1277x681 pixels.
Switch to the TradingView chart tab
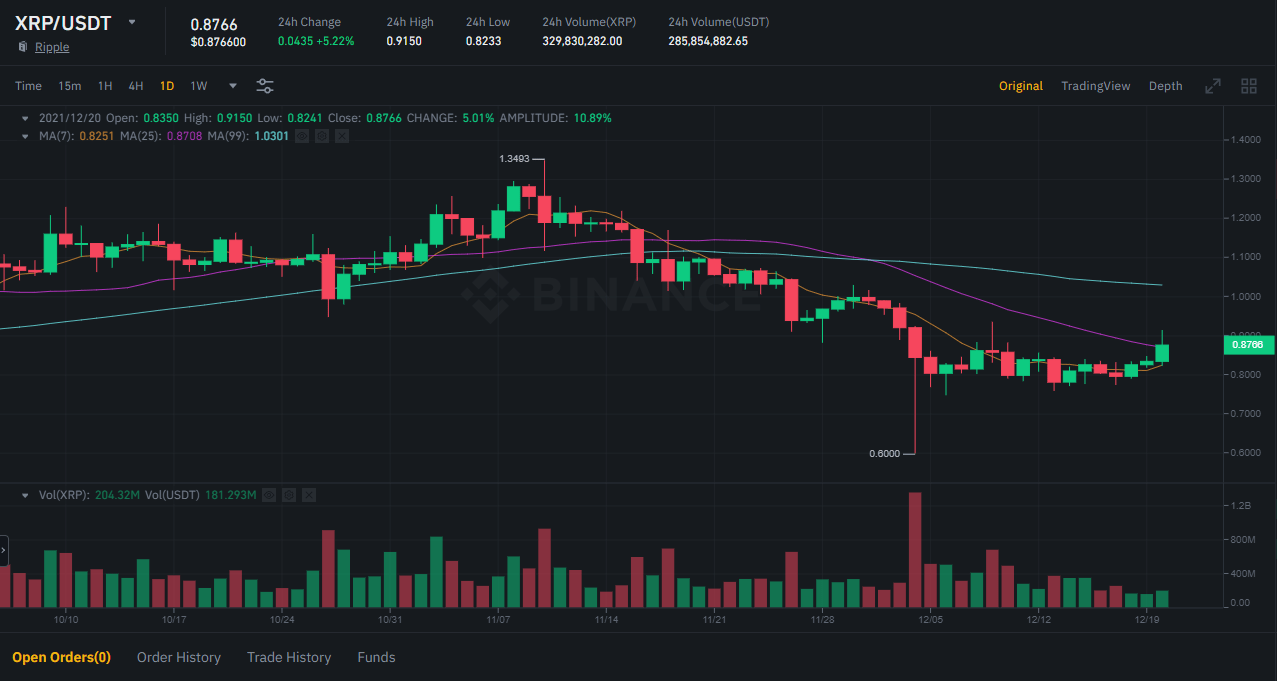pos(1095,86)
